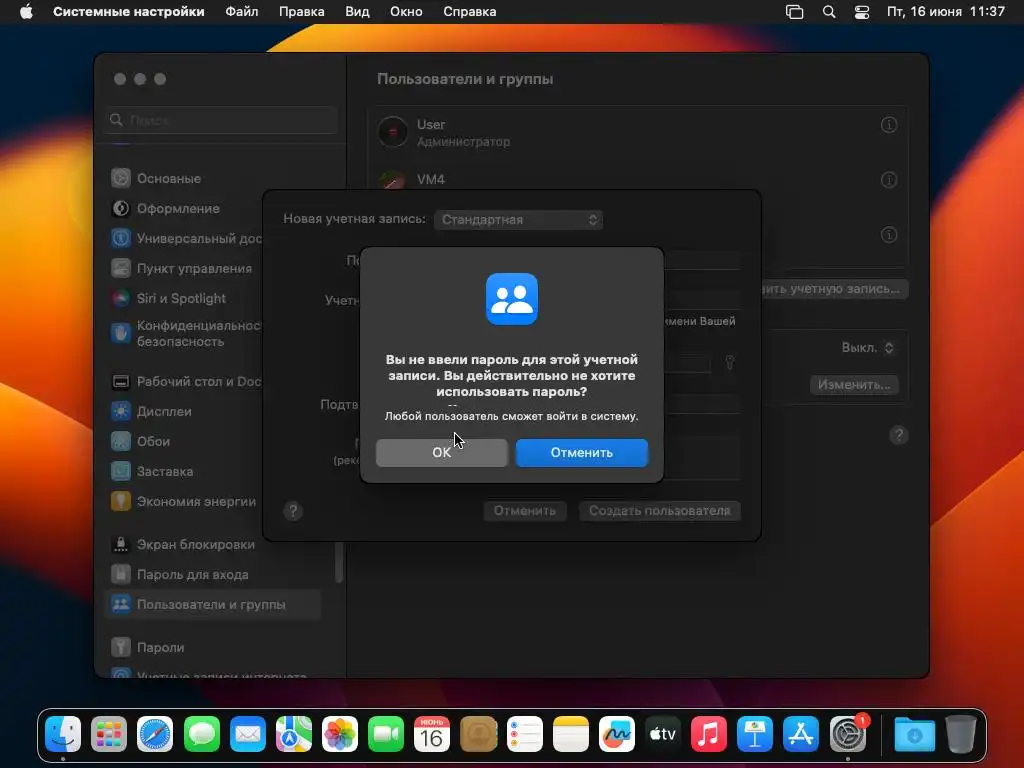Click the gray Отменить button in sheet

coord(524,511)
